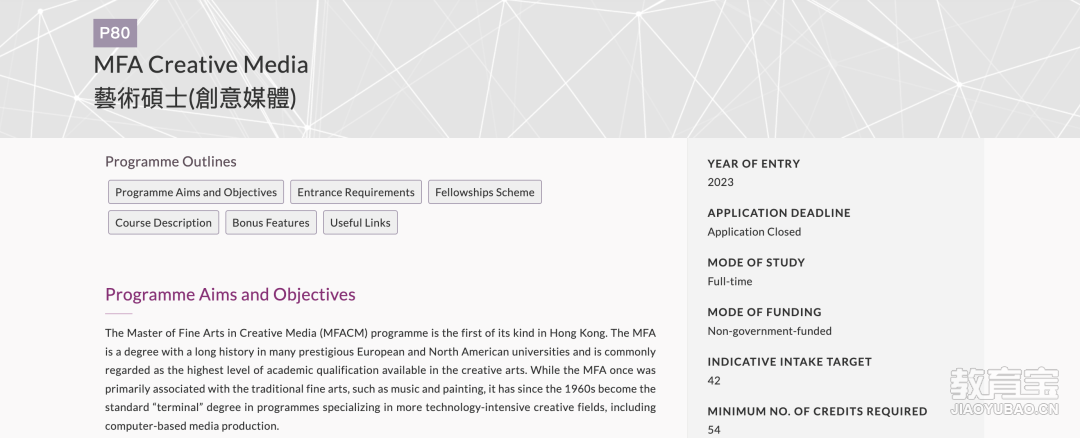View the Course Description section
Screen dimensions: 1080x438
[x=163, y=222]
